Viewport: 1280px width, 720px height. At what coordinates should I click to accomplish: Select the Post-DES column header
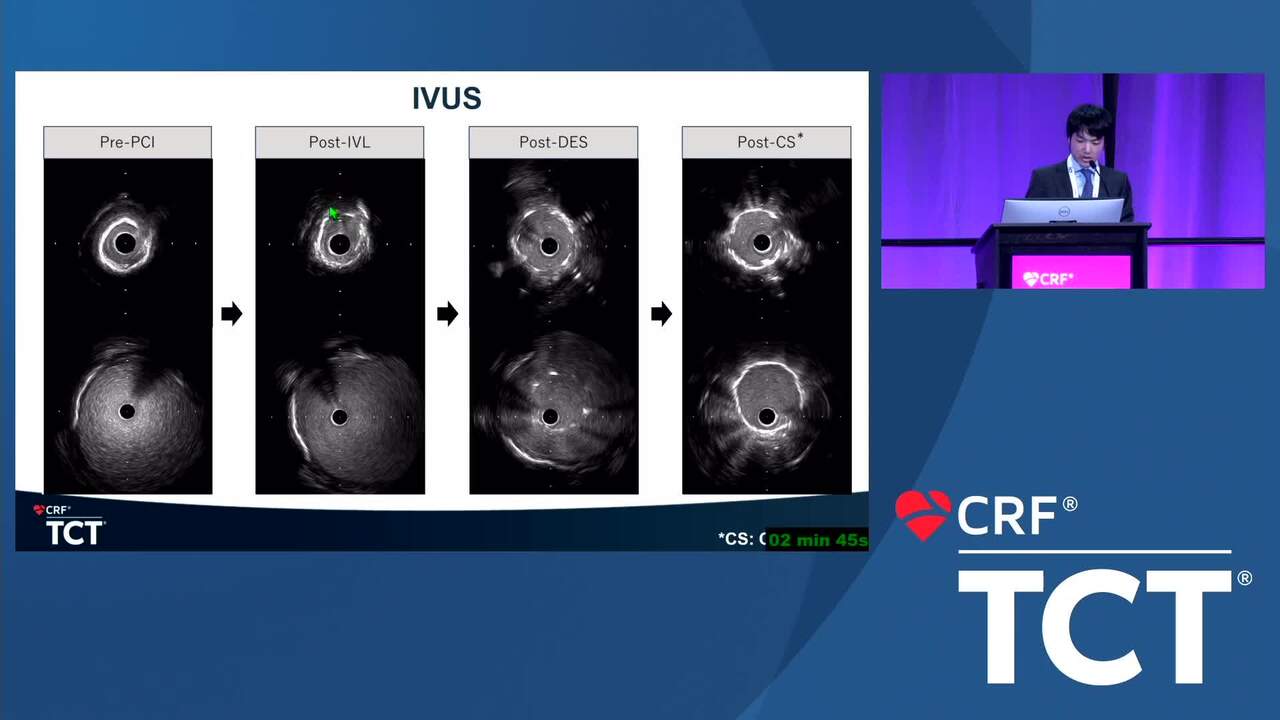coord(553,142)
